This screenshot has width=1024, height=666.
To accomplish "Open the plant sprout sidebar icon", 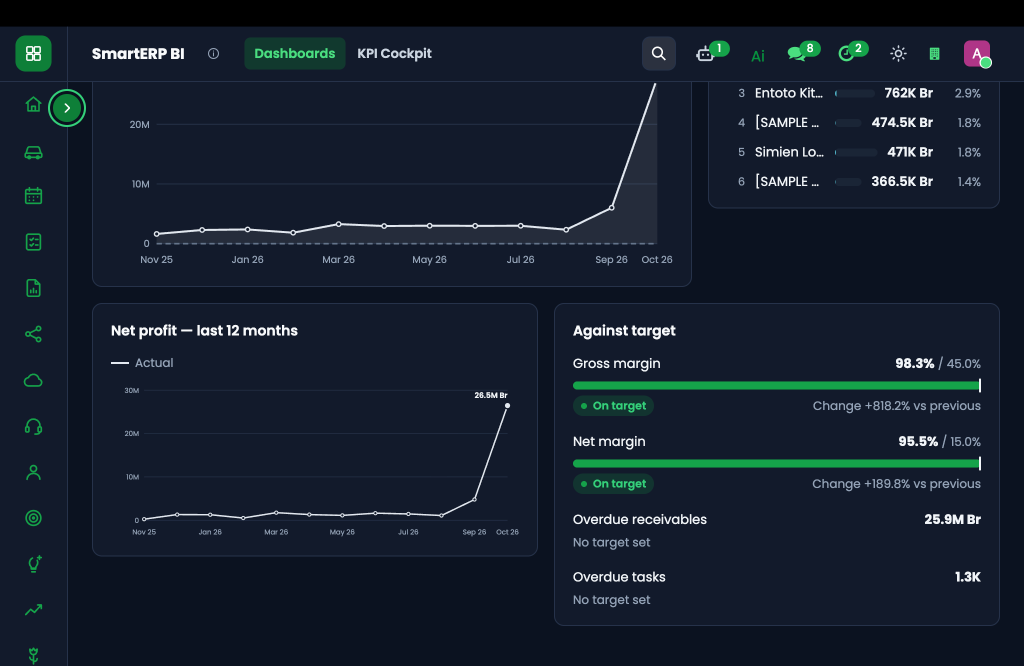I will (x=33, y=656).
